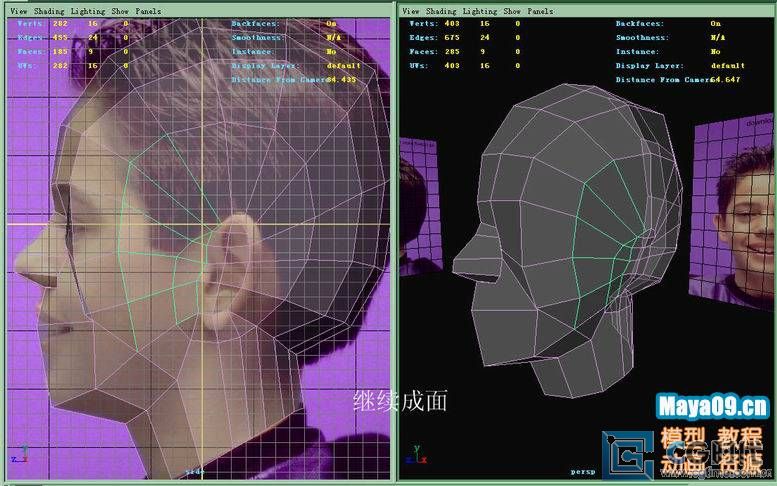Open Shading menu in side view panel
Image resolution: width=777 pixels, height=486 pixels.
(x=48, y=11)
